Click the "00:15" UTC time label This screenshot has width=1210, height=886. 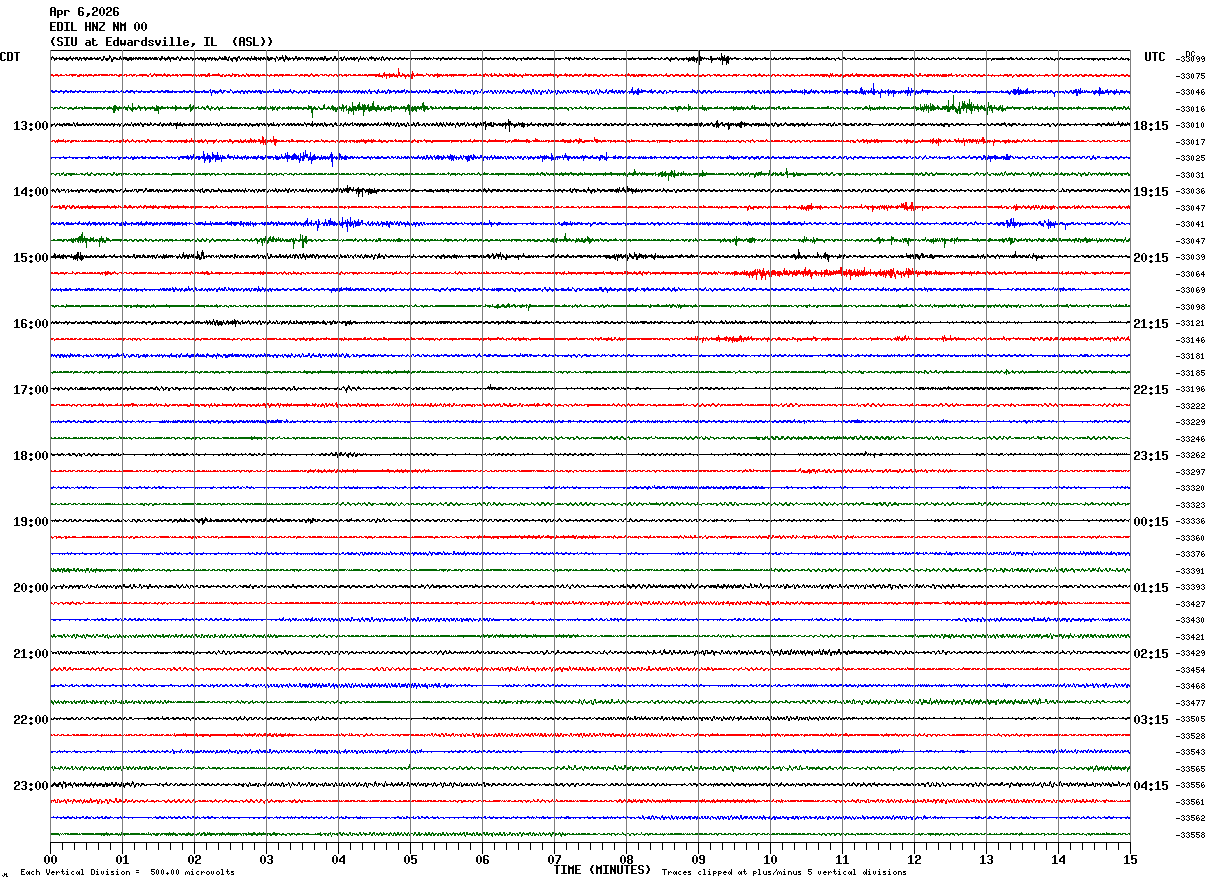click(x=1151, y=522)
